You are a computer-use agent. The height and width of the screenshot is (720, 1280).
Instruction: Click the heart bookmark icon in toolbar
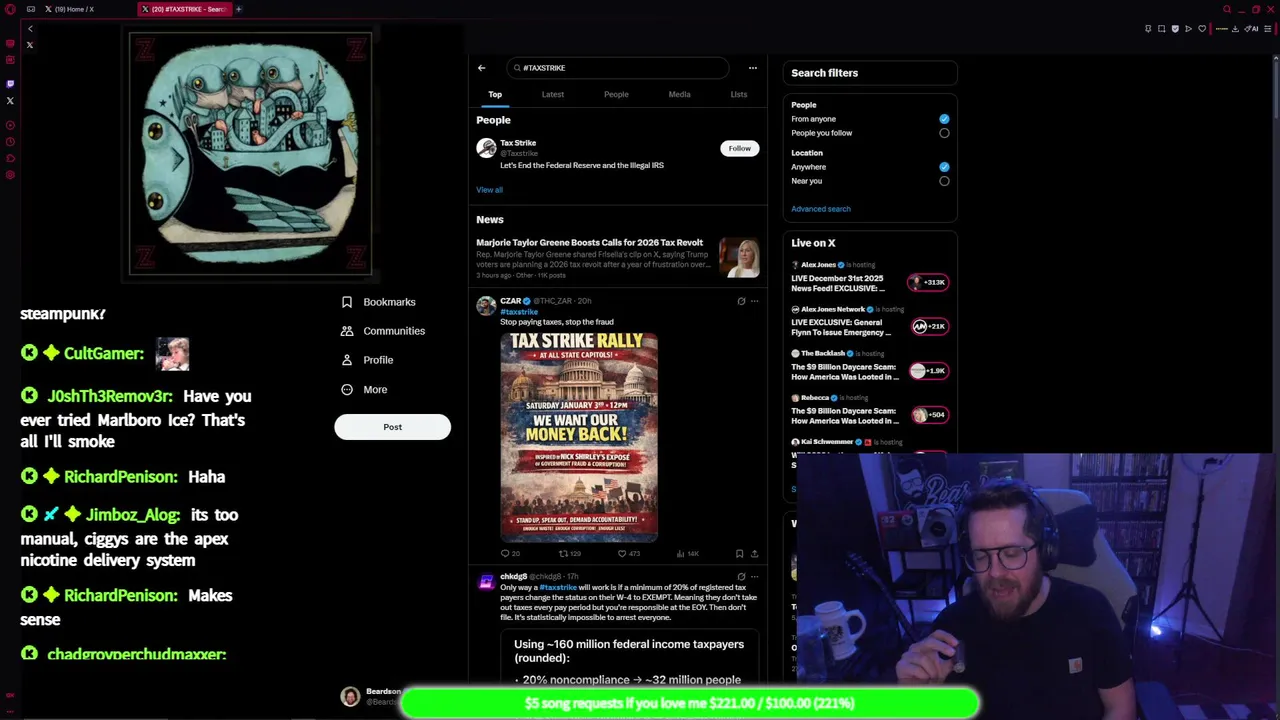[1202, 29]
